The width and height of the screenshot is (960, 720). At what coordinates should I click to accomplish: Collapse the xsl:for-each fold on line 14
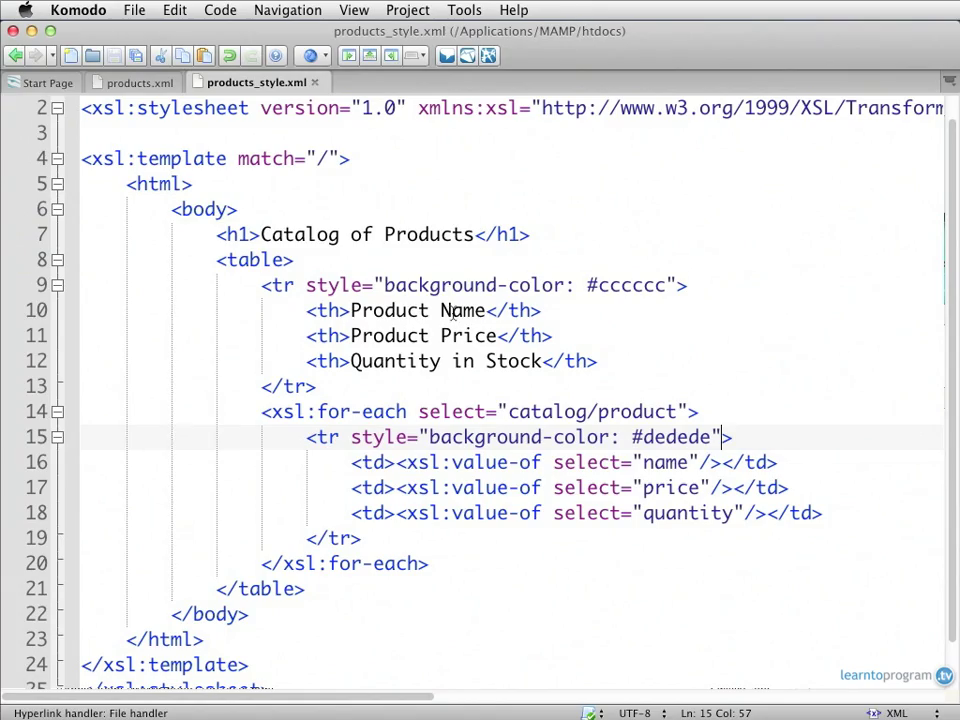(x=58, y=412)
